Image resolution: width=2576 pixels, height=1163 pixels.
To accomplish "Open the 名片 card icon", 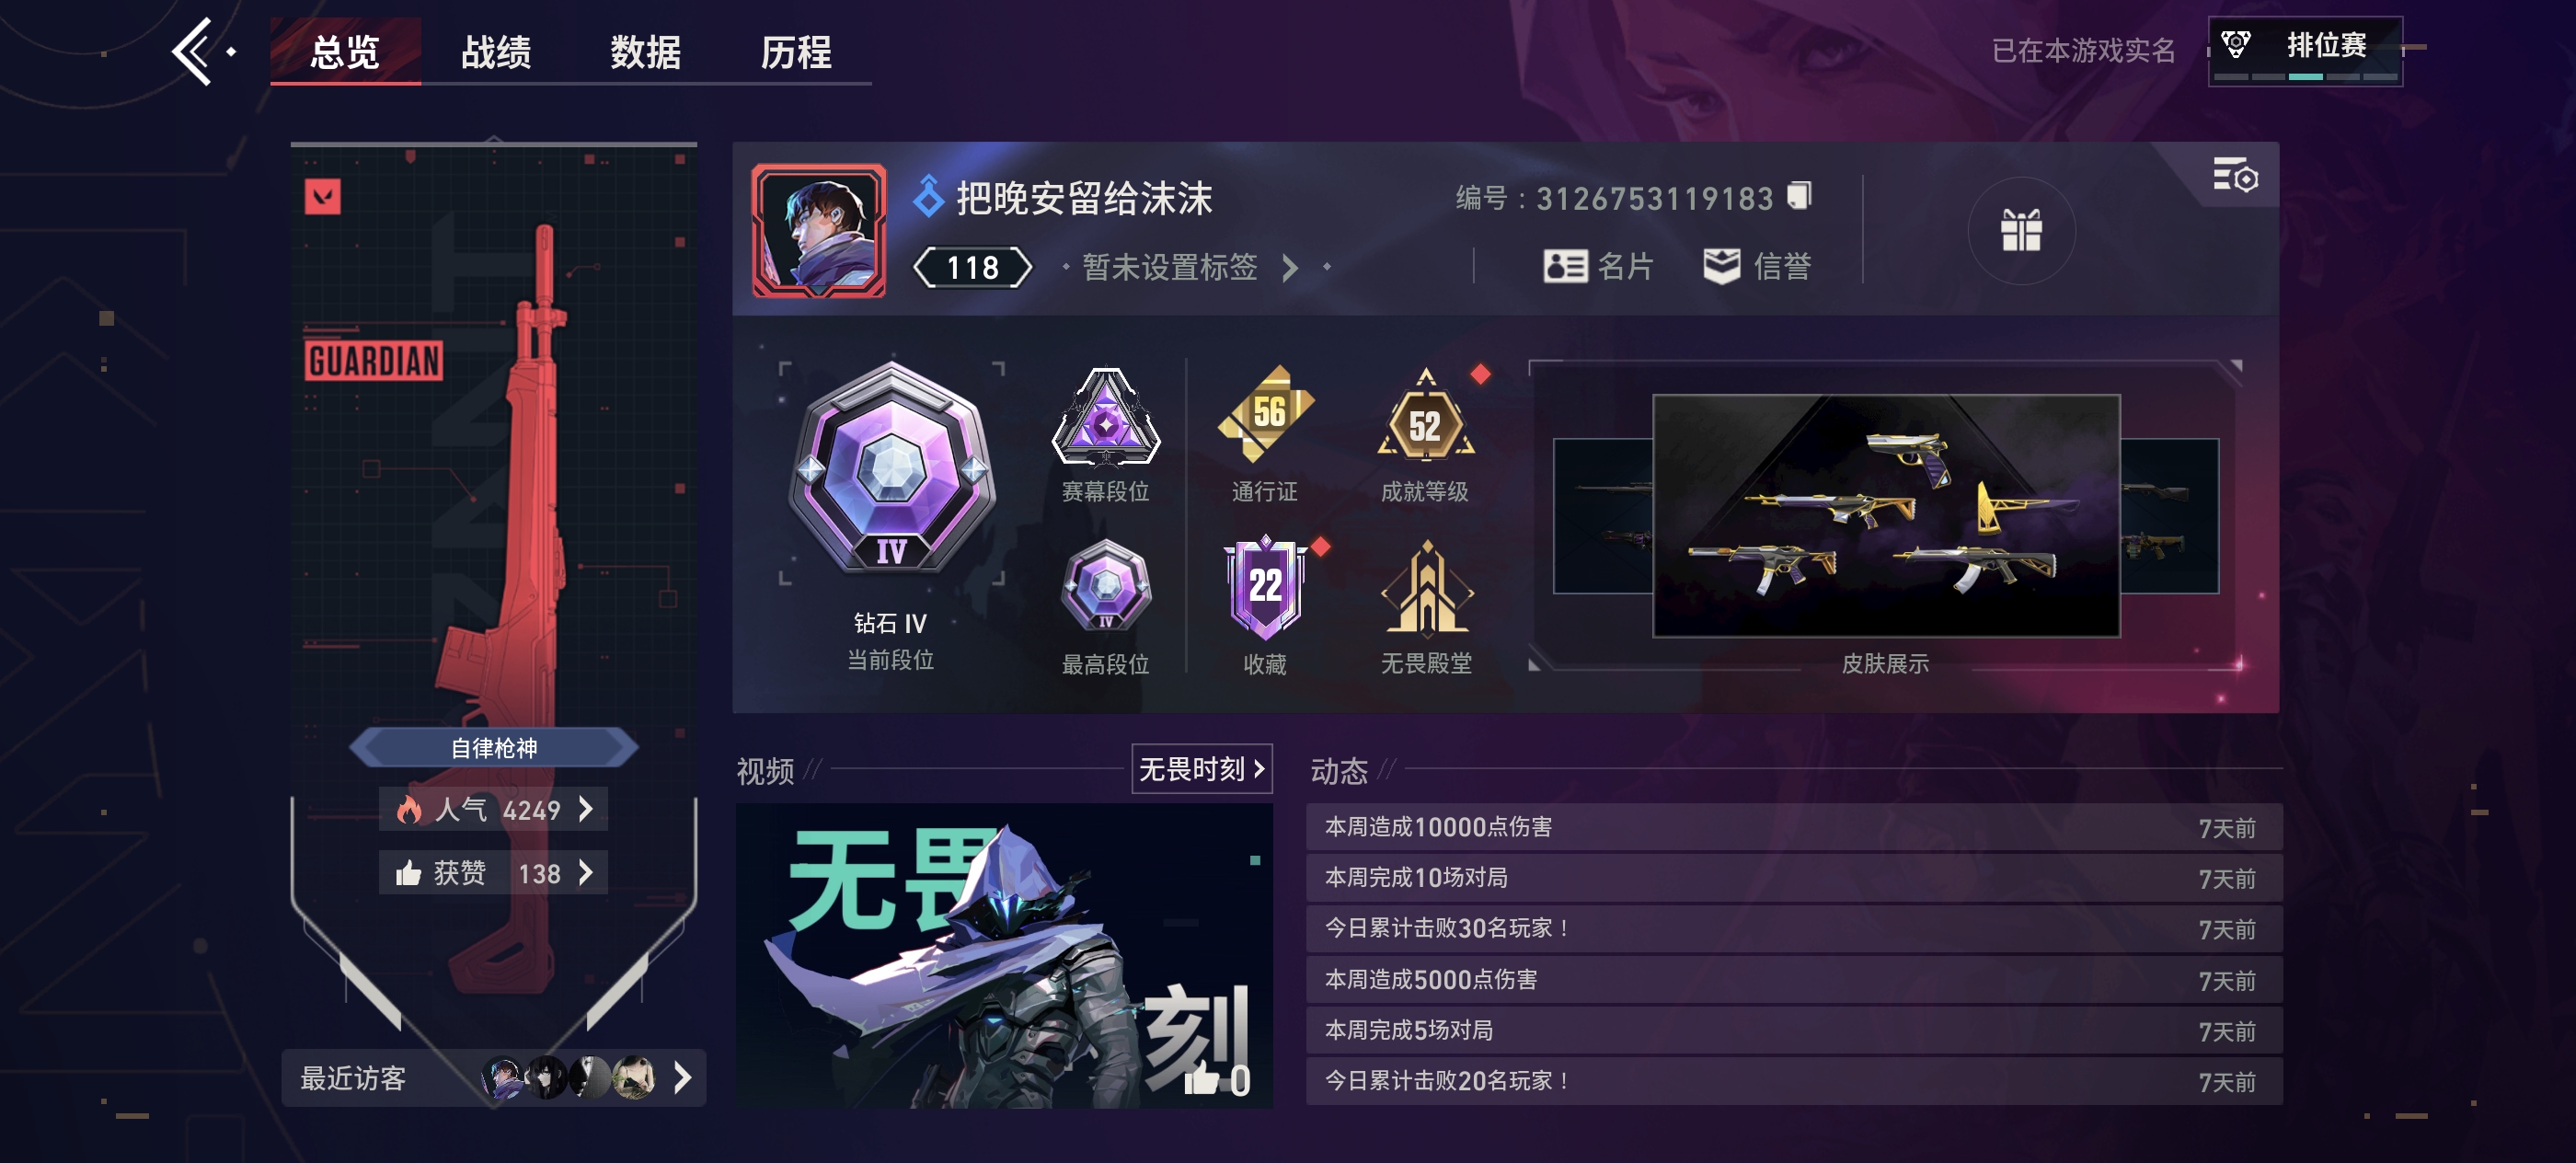I will [x=1565, y=266].
